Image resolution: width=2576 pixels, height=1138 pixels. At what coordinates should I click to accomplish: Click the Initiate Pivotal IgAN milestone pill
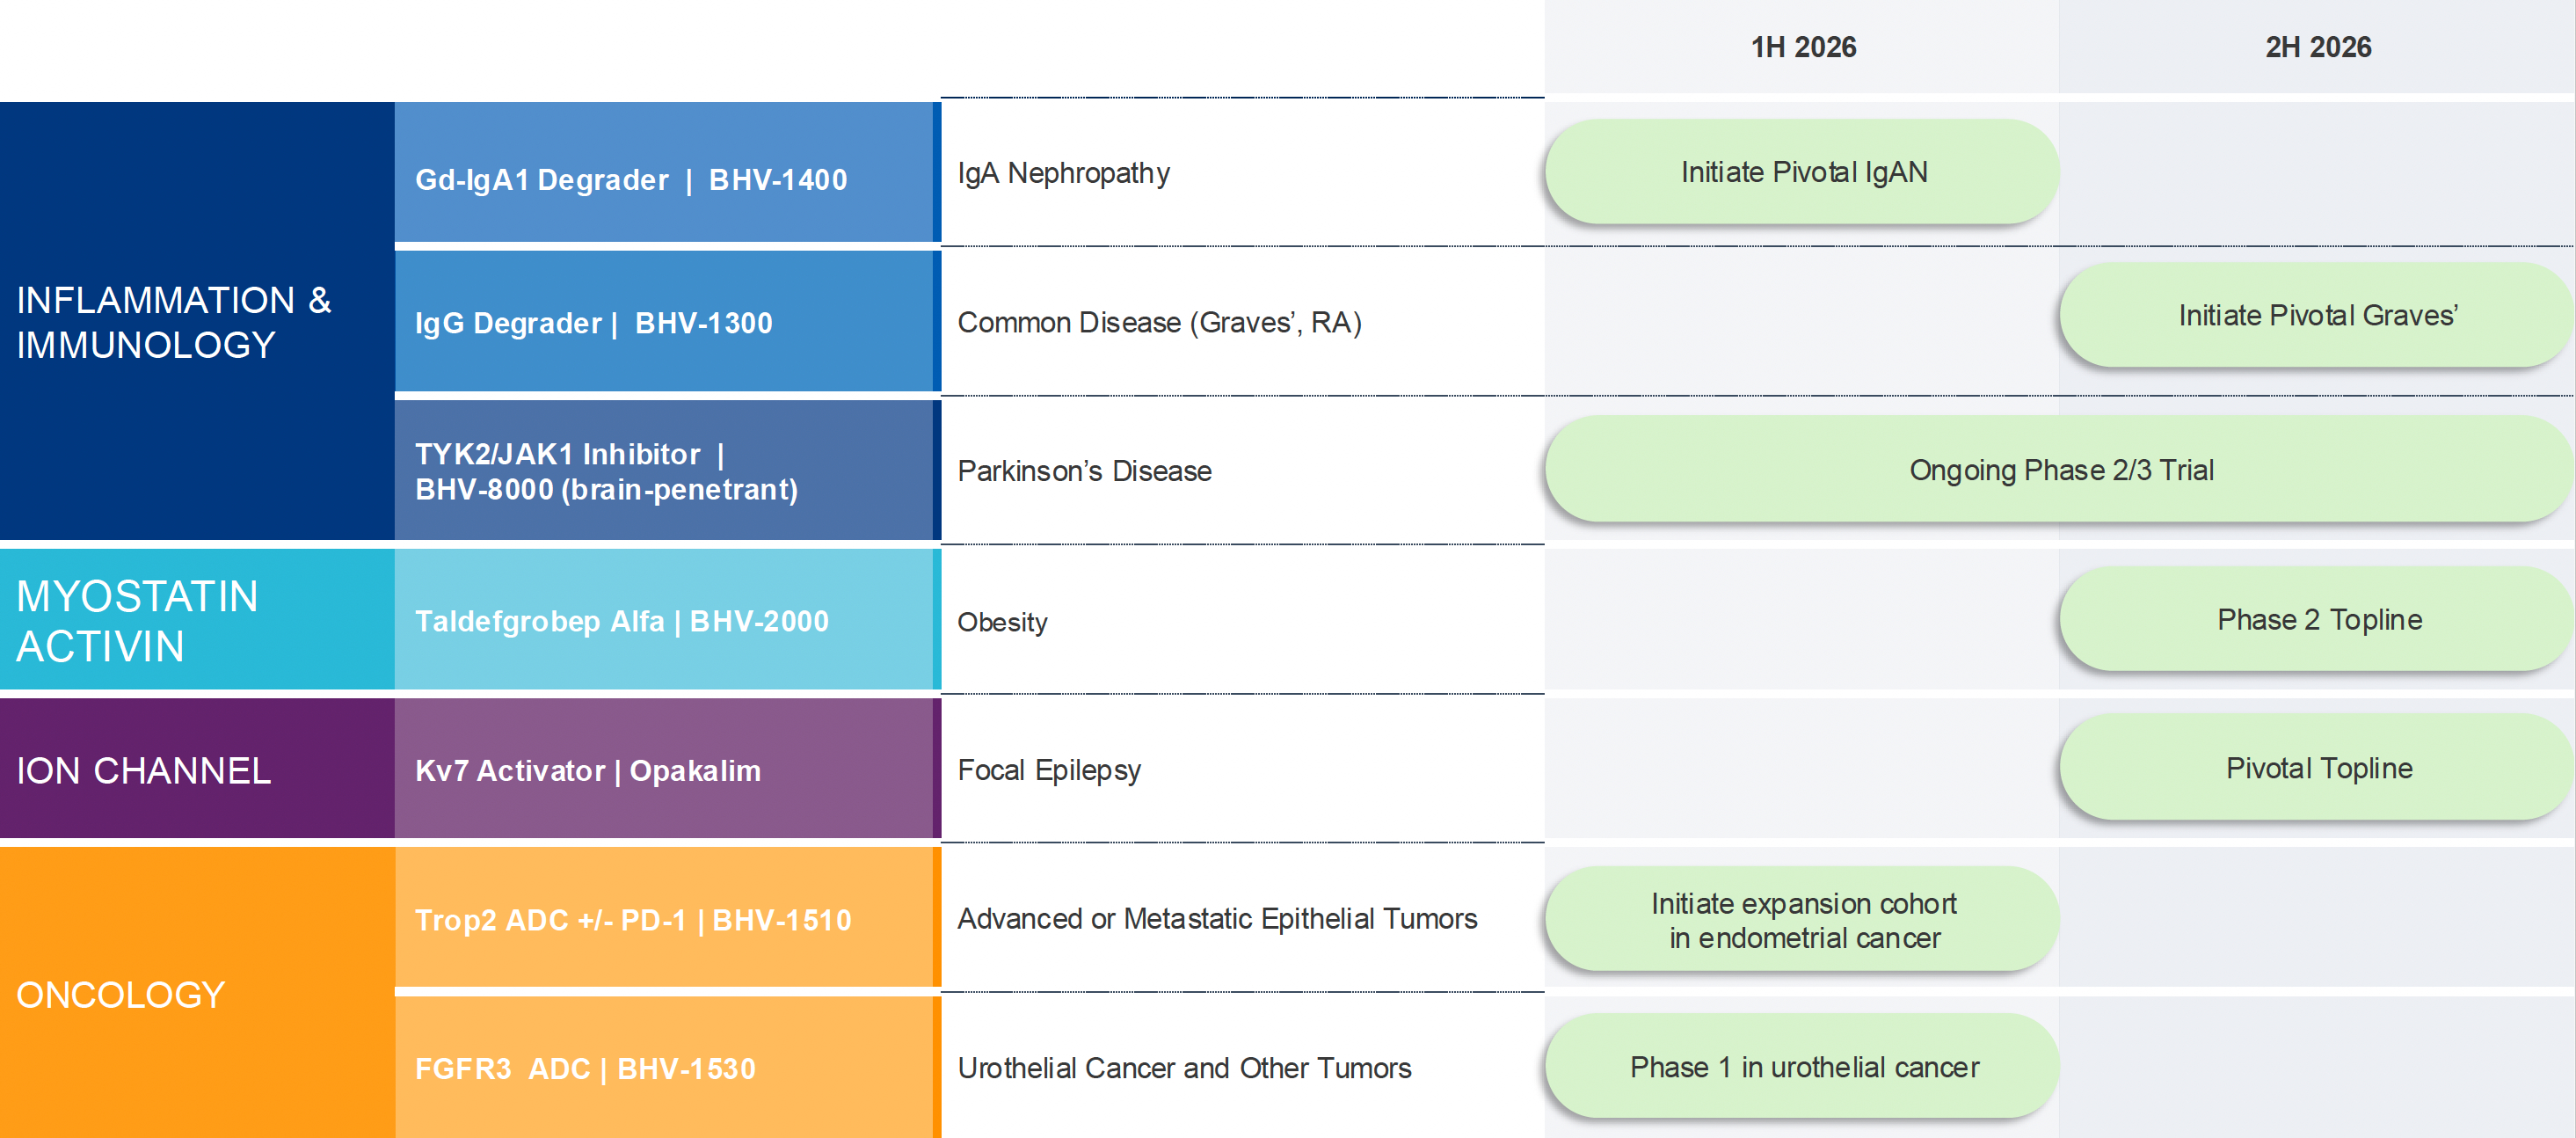pos(1802,172)
